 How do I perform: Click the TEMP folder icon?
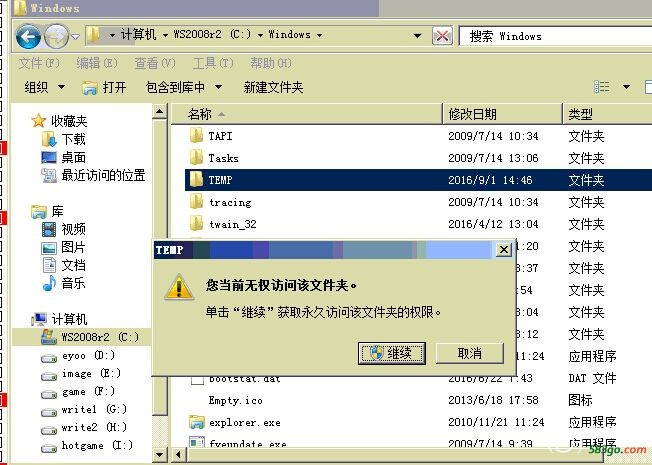click(196, 180)
